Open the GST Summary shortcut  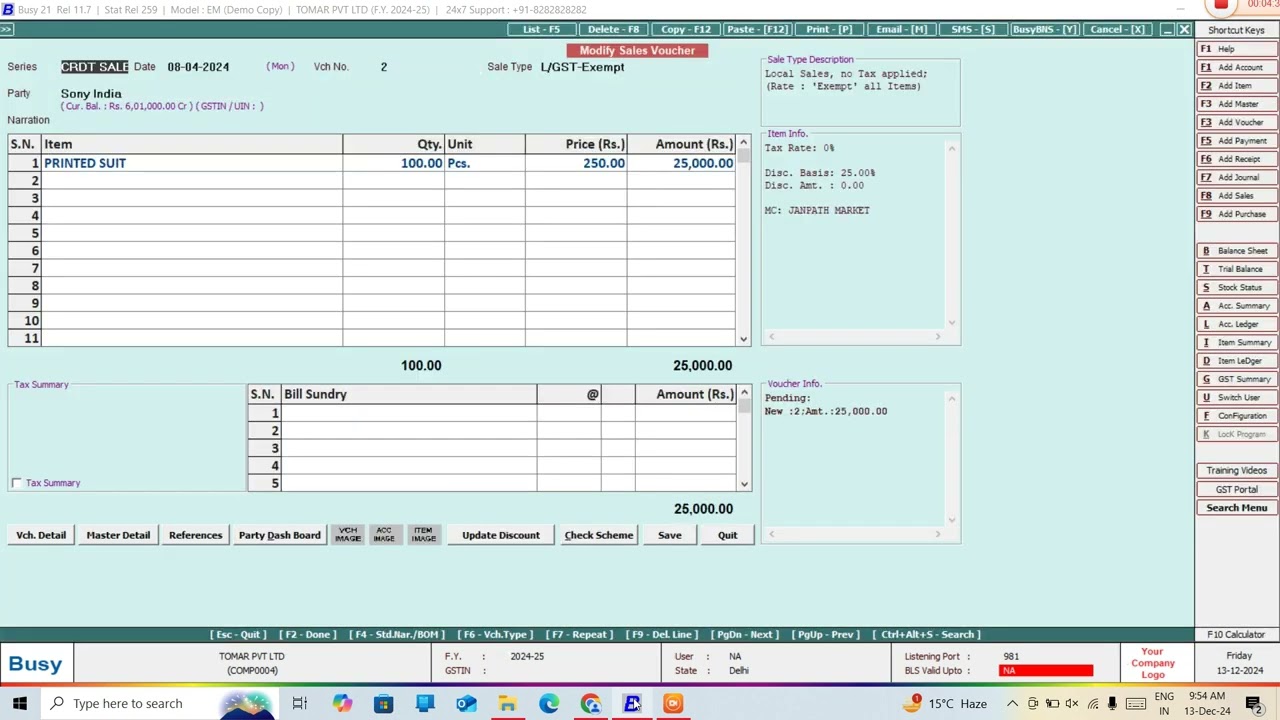pos(1237,379)
